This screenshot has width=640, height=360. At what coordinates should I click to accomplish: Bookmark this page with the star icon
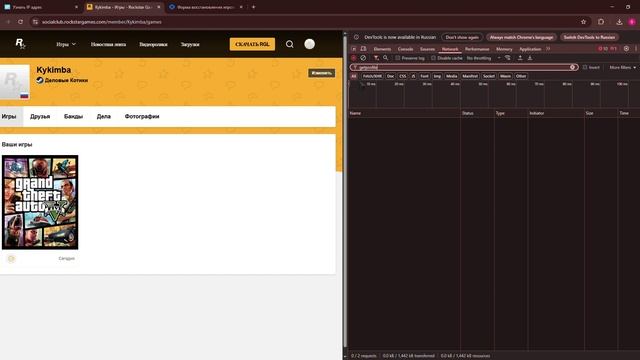tap(583, 22)
